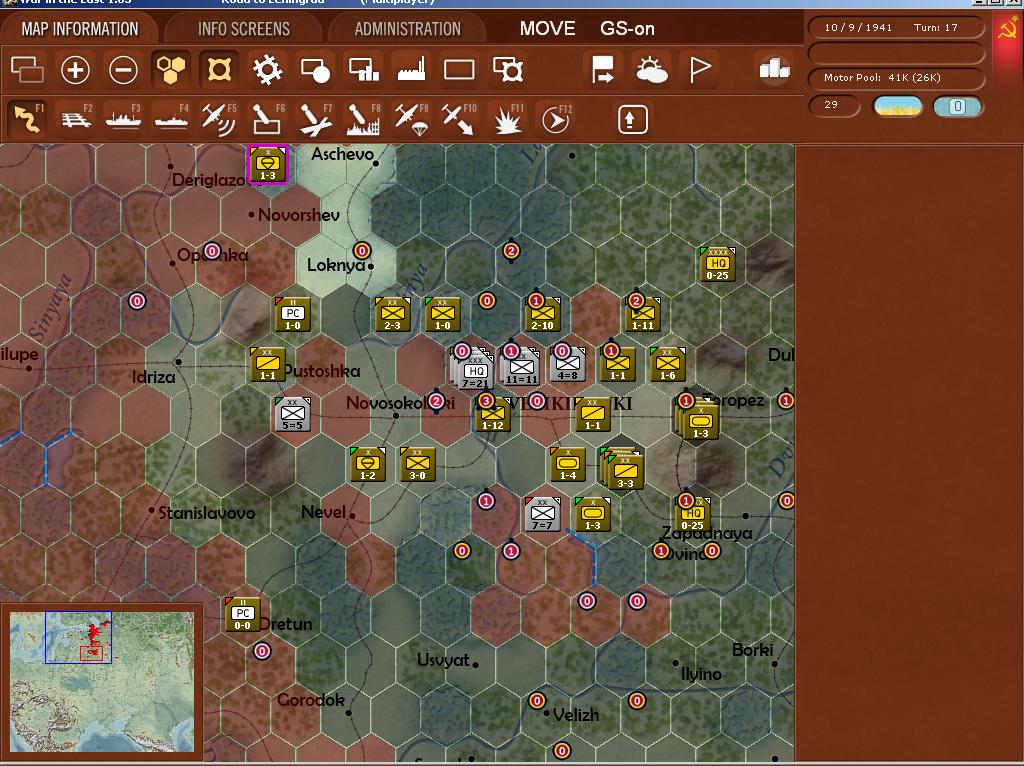Select the 1-2 airborne unit
Viewport: 1024px width, 766px height.
(368, 464)
